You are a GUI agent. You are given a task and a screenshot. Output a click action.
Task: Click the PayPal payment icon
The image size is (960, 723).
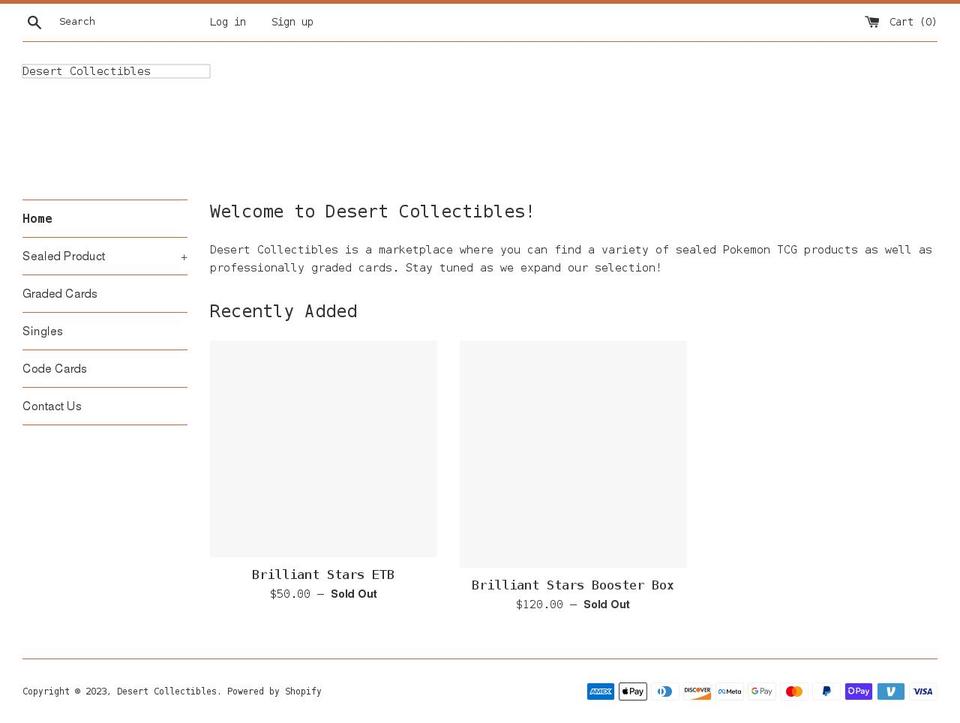click(826, 691)
